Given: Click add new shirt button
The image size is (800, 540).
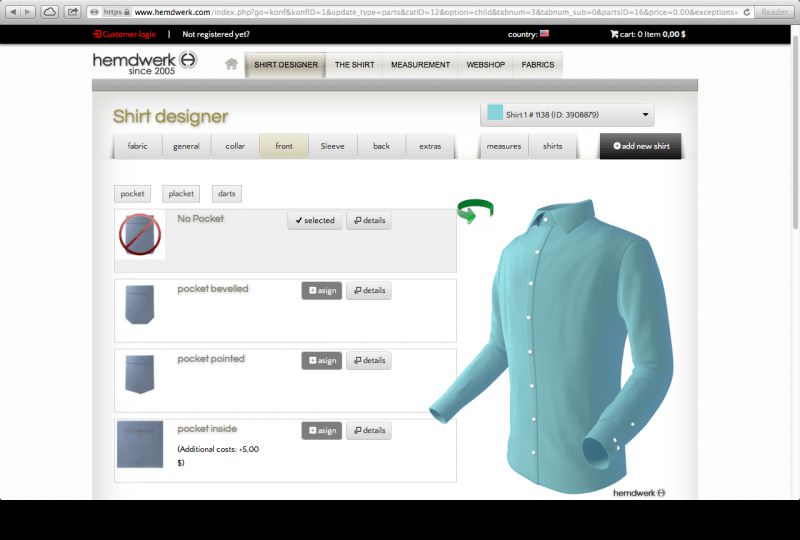Looking at the screenshot, I should (641, 146).
